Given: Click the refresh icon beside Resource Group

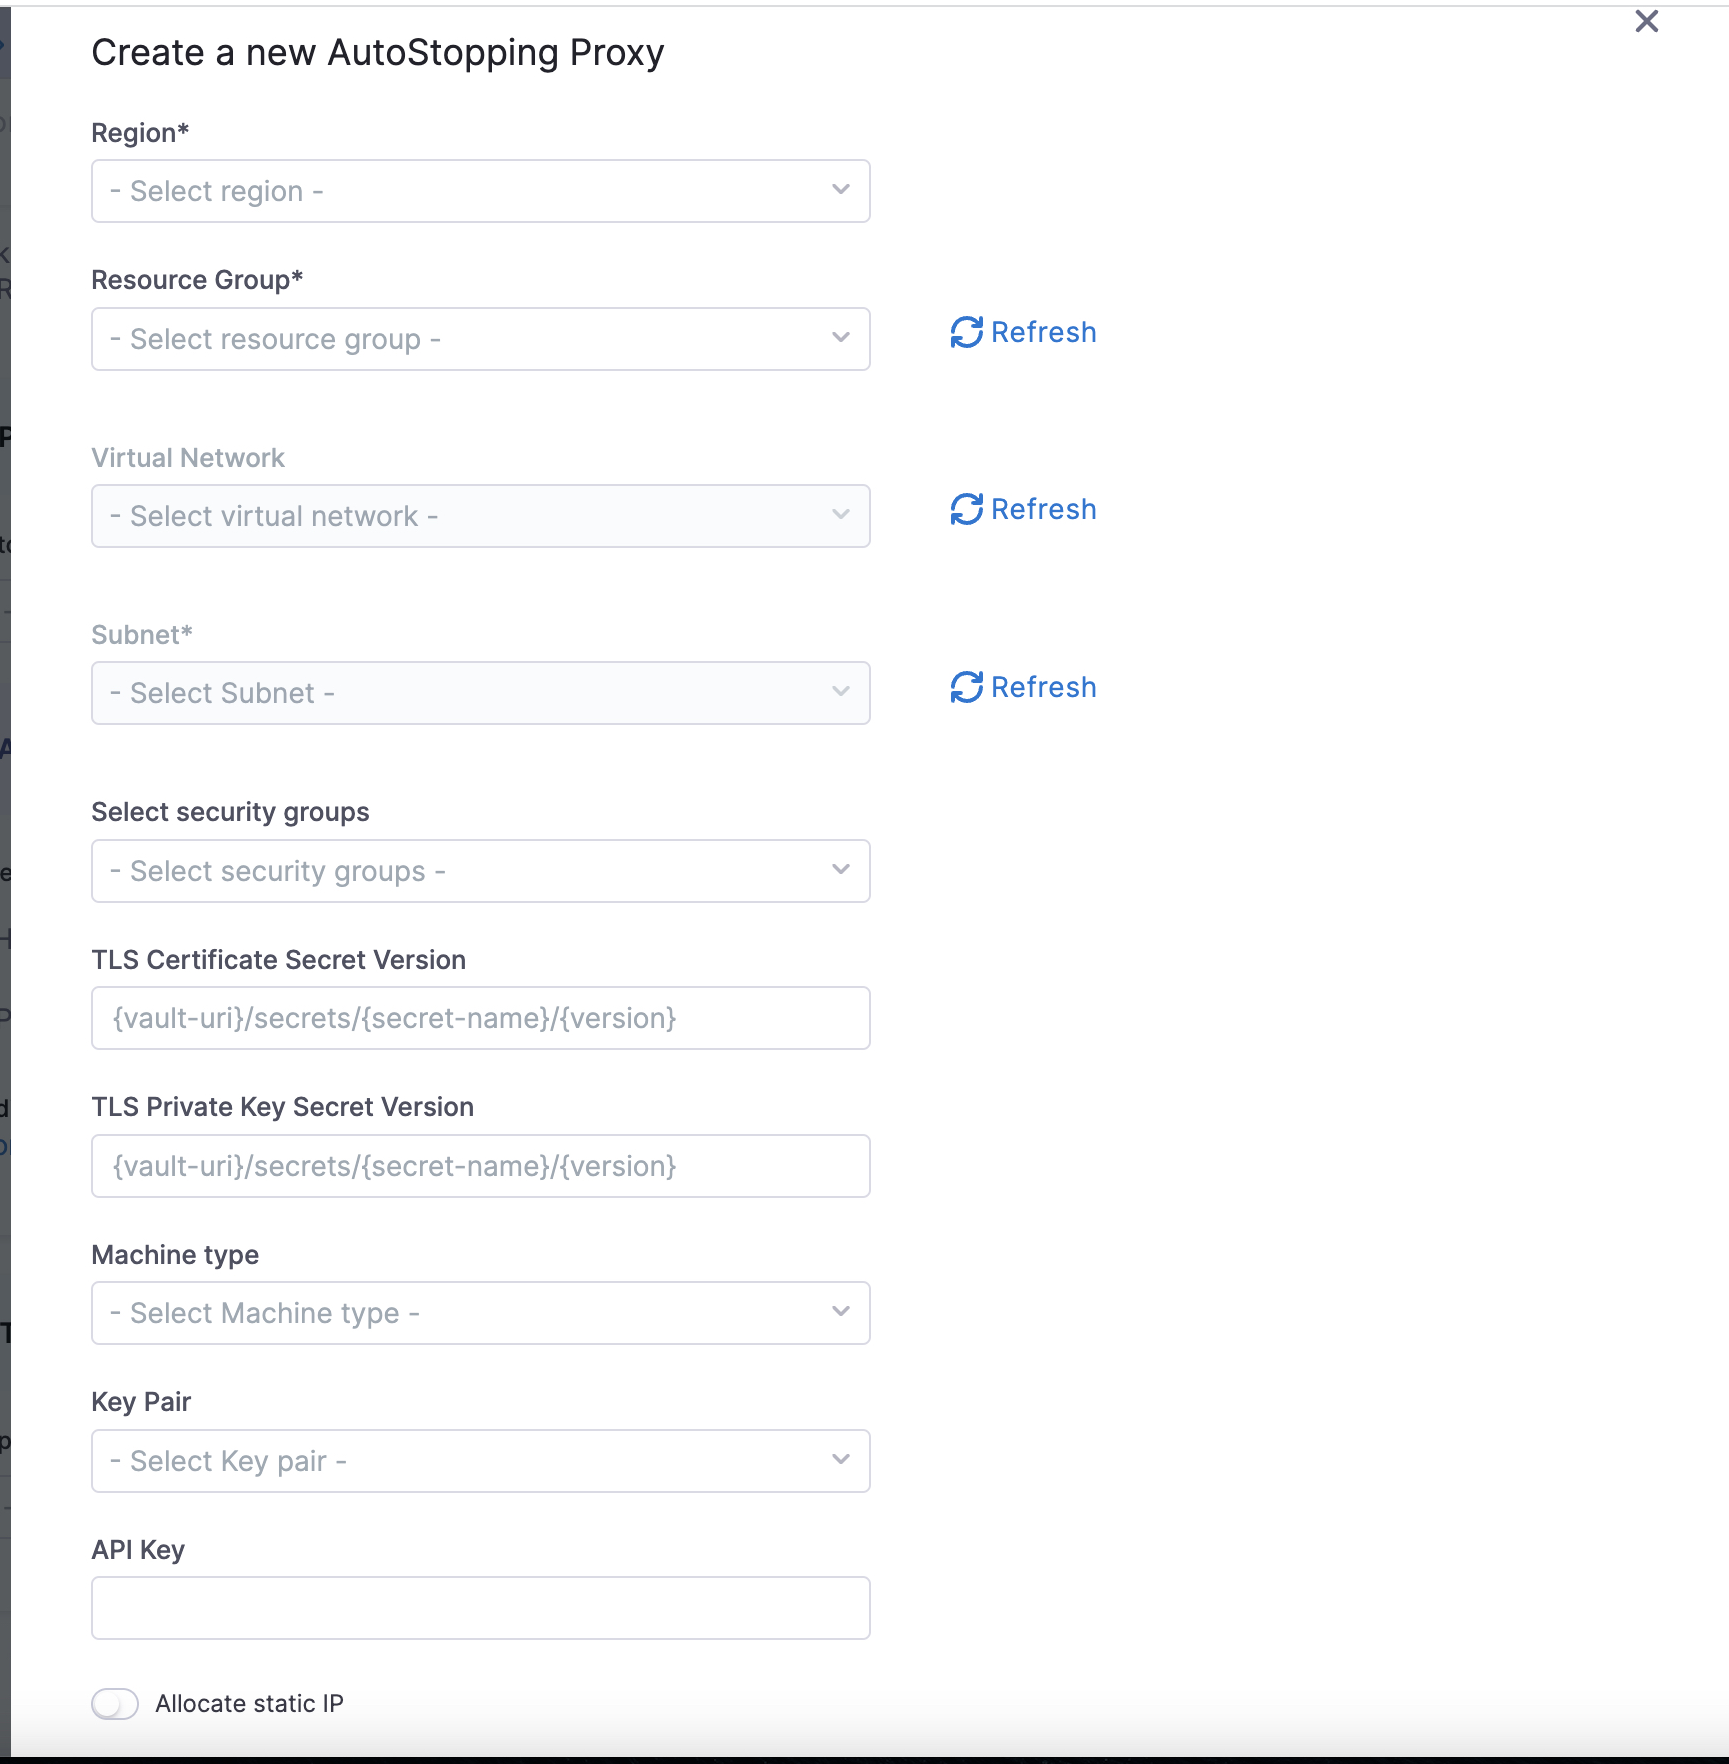Looking at the screenshot, I should click(x=966, y=332).
